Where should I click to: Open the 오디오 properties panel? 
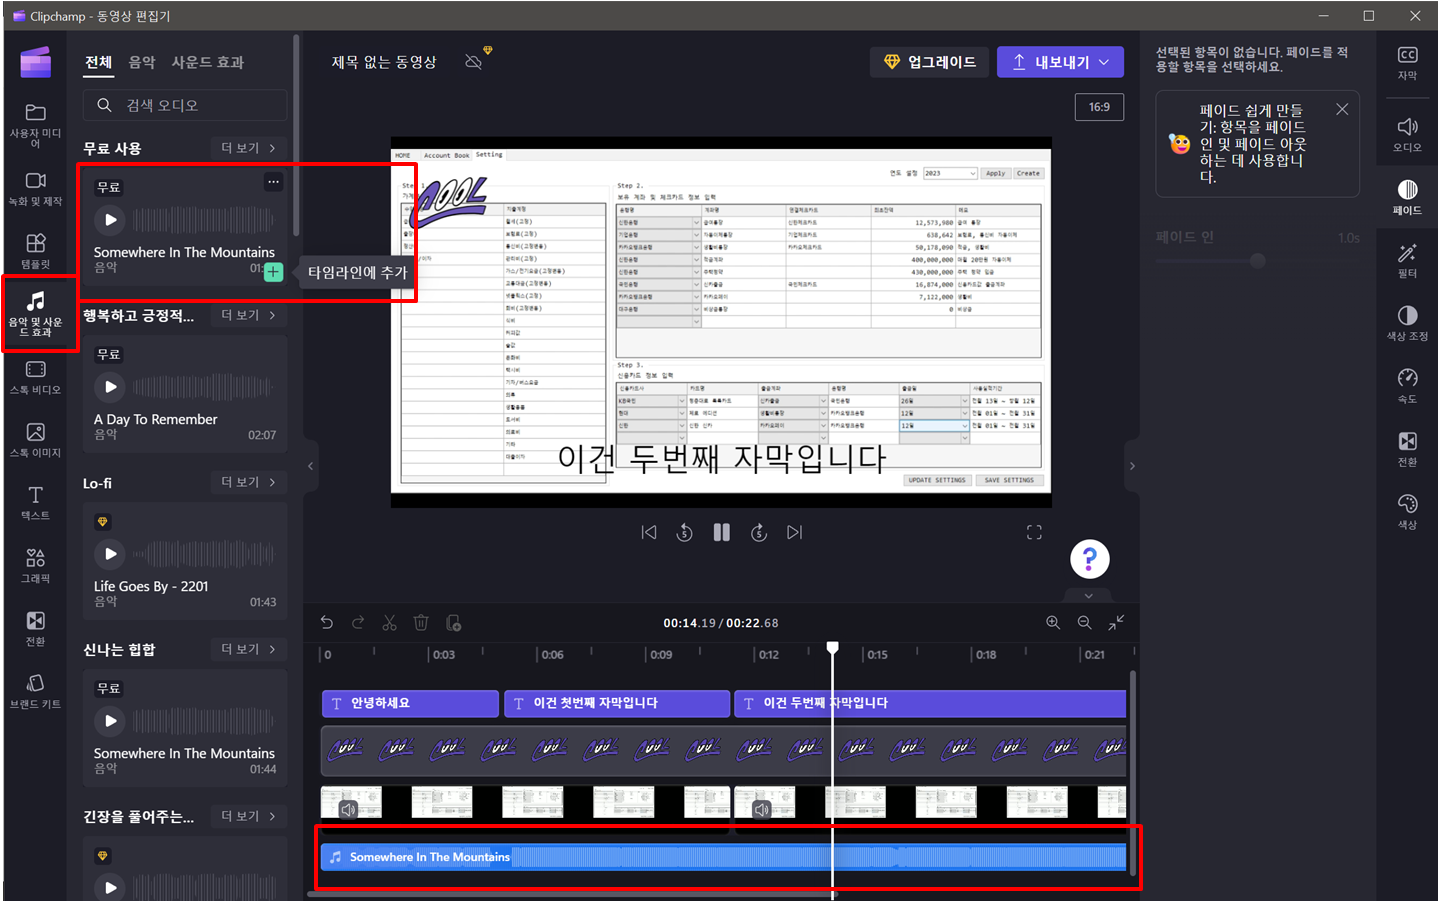click(1407, 134)
